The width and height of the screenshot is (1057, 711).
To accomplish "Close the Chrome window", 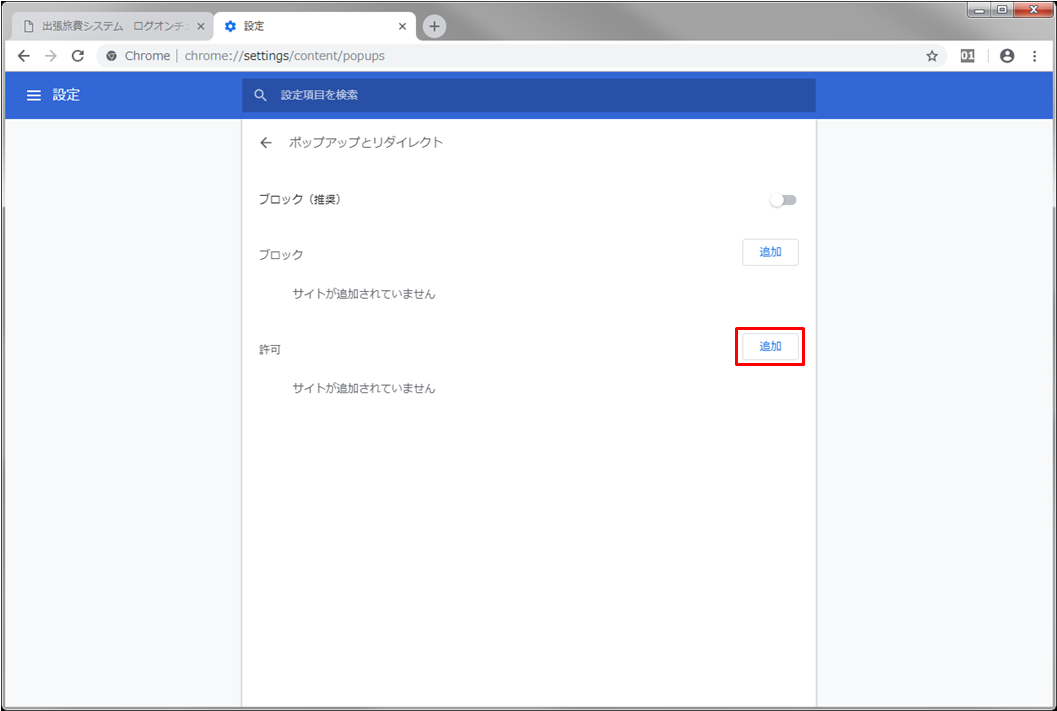I will [x=1033, y=10].
